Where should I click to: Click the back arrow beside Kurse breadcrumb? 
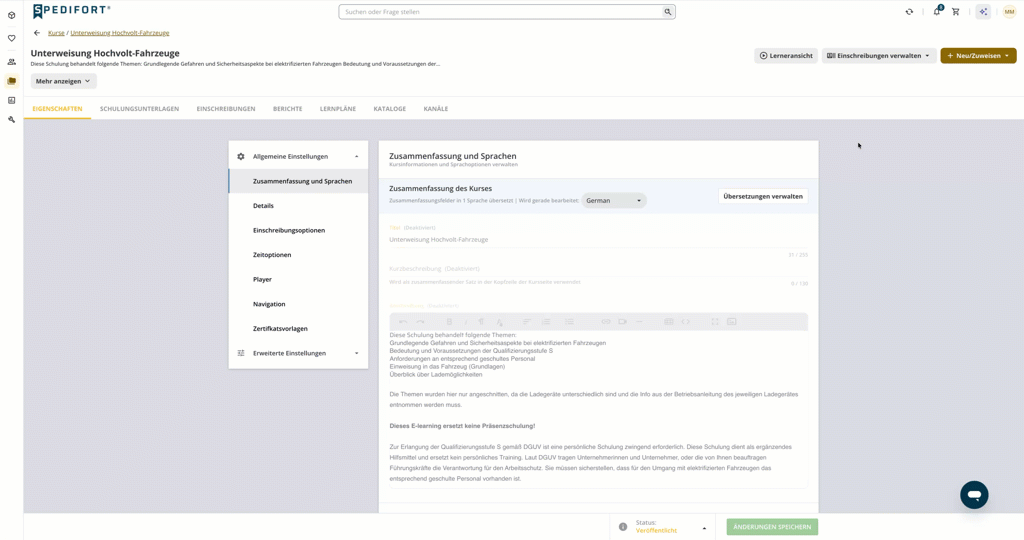coord(37,33)
